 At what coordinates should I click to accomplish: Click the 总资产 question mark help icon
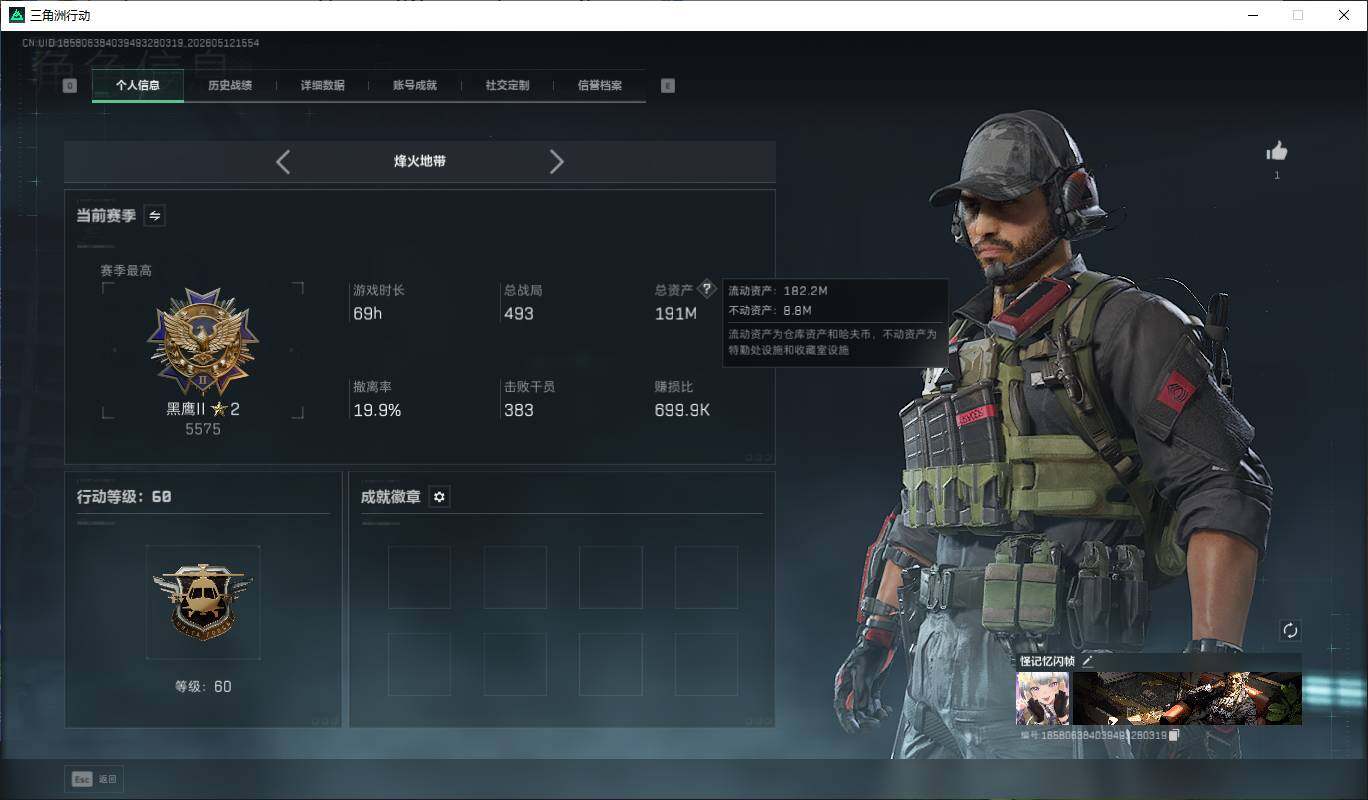point(706,289)
